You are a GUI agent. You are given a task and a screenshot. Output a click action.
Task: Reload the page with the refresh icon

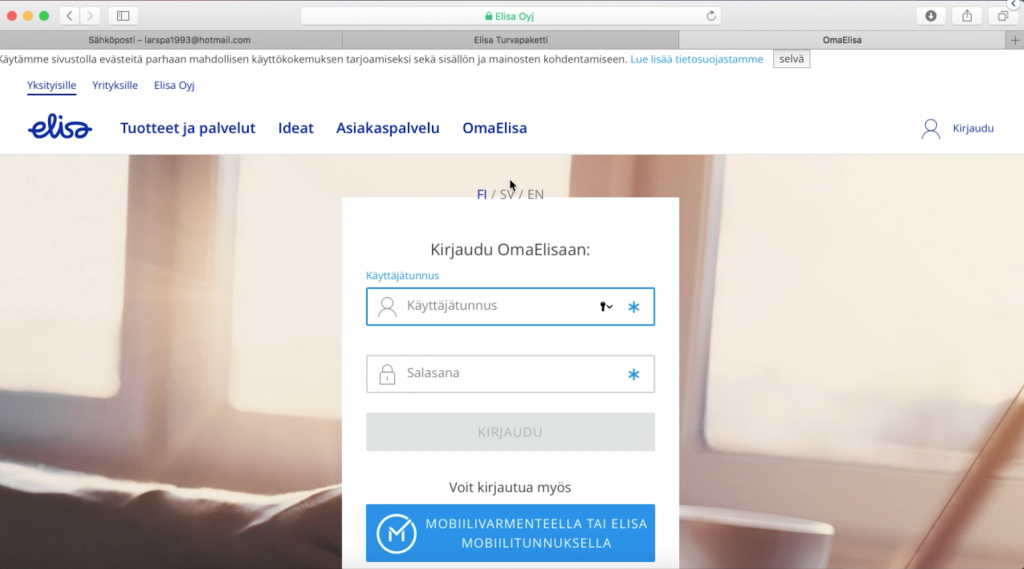point(711,16)
